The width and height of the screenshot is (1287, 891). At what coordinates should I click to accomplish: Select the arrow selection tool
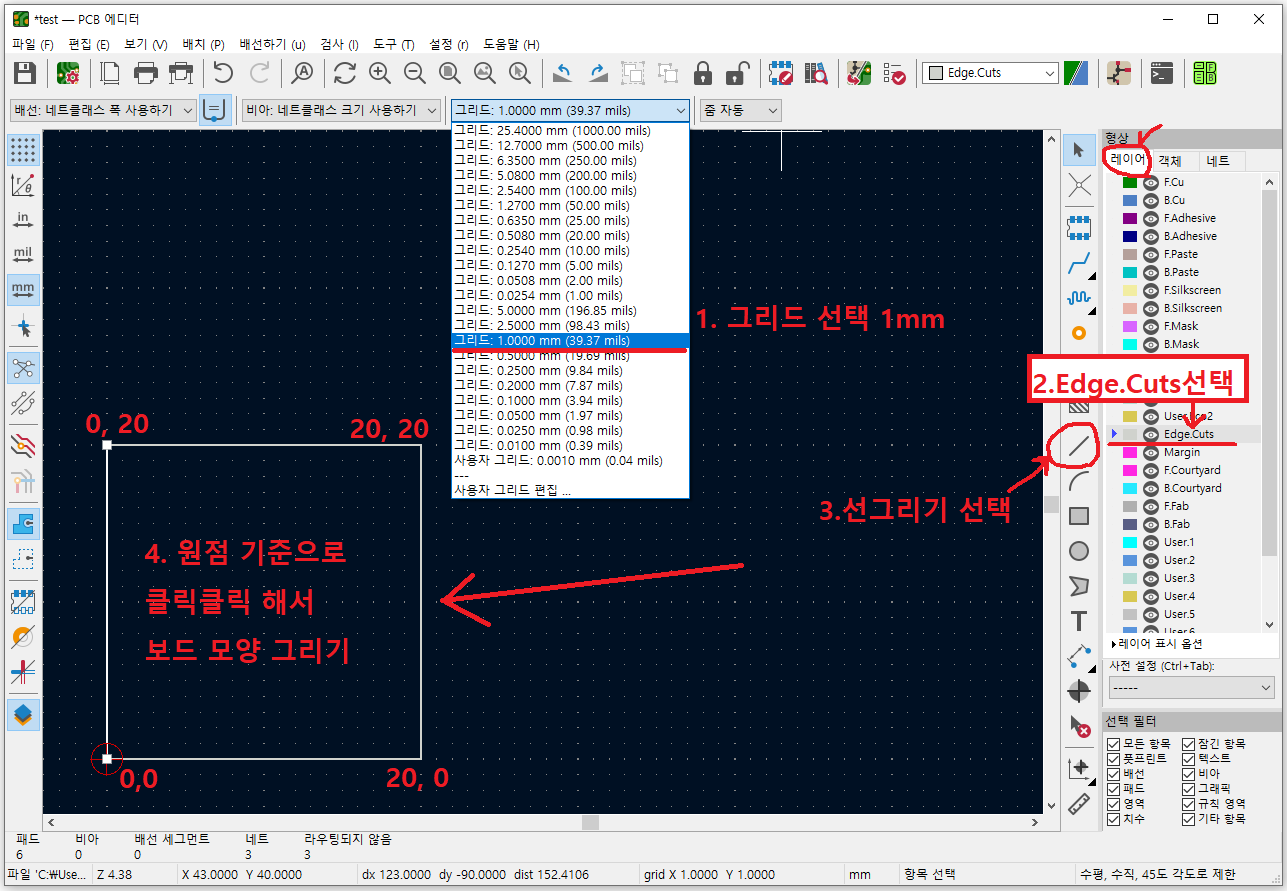(1078, 150)
